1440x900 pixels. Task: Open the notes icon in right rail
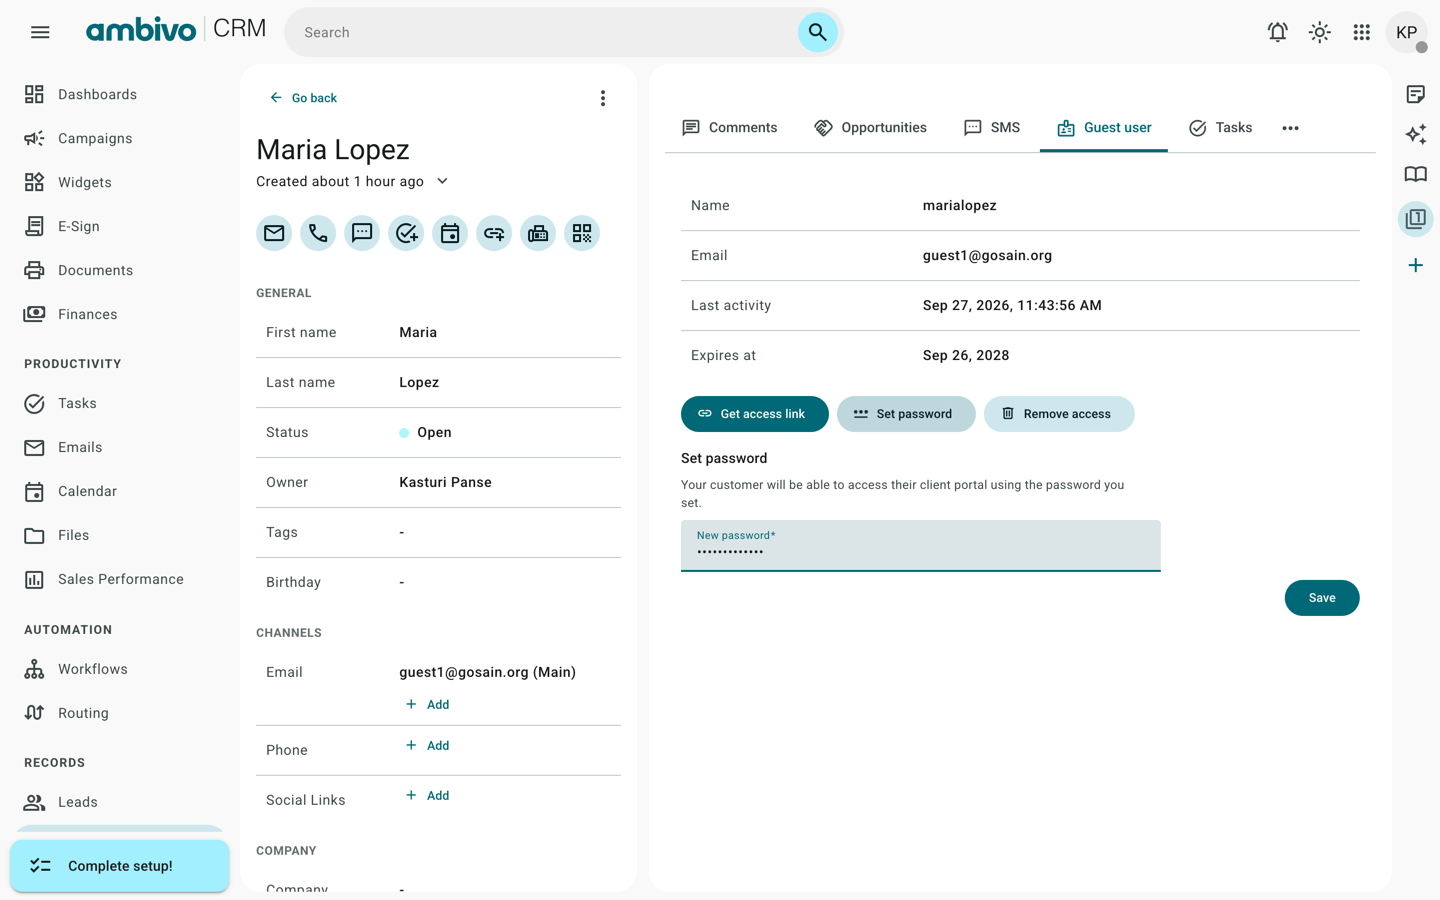(1415, 94)
